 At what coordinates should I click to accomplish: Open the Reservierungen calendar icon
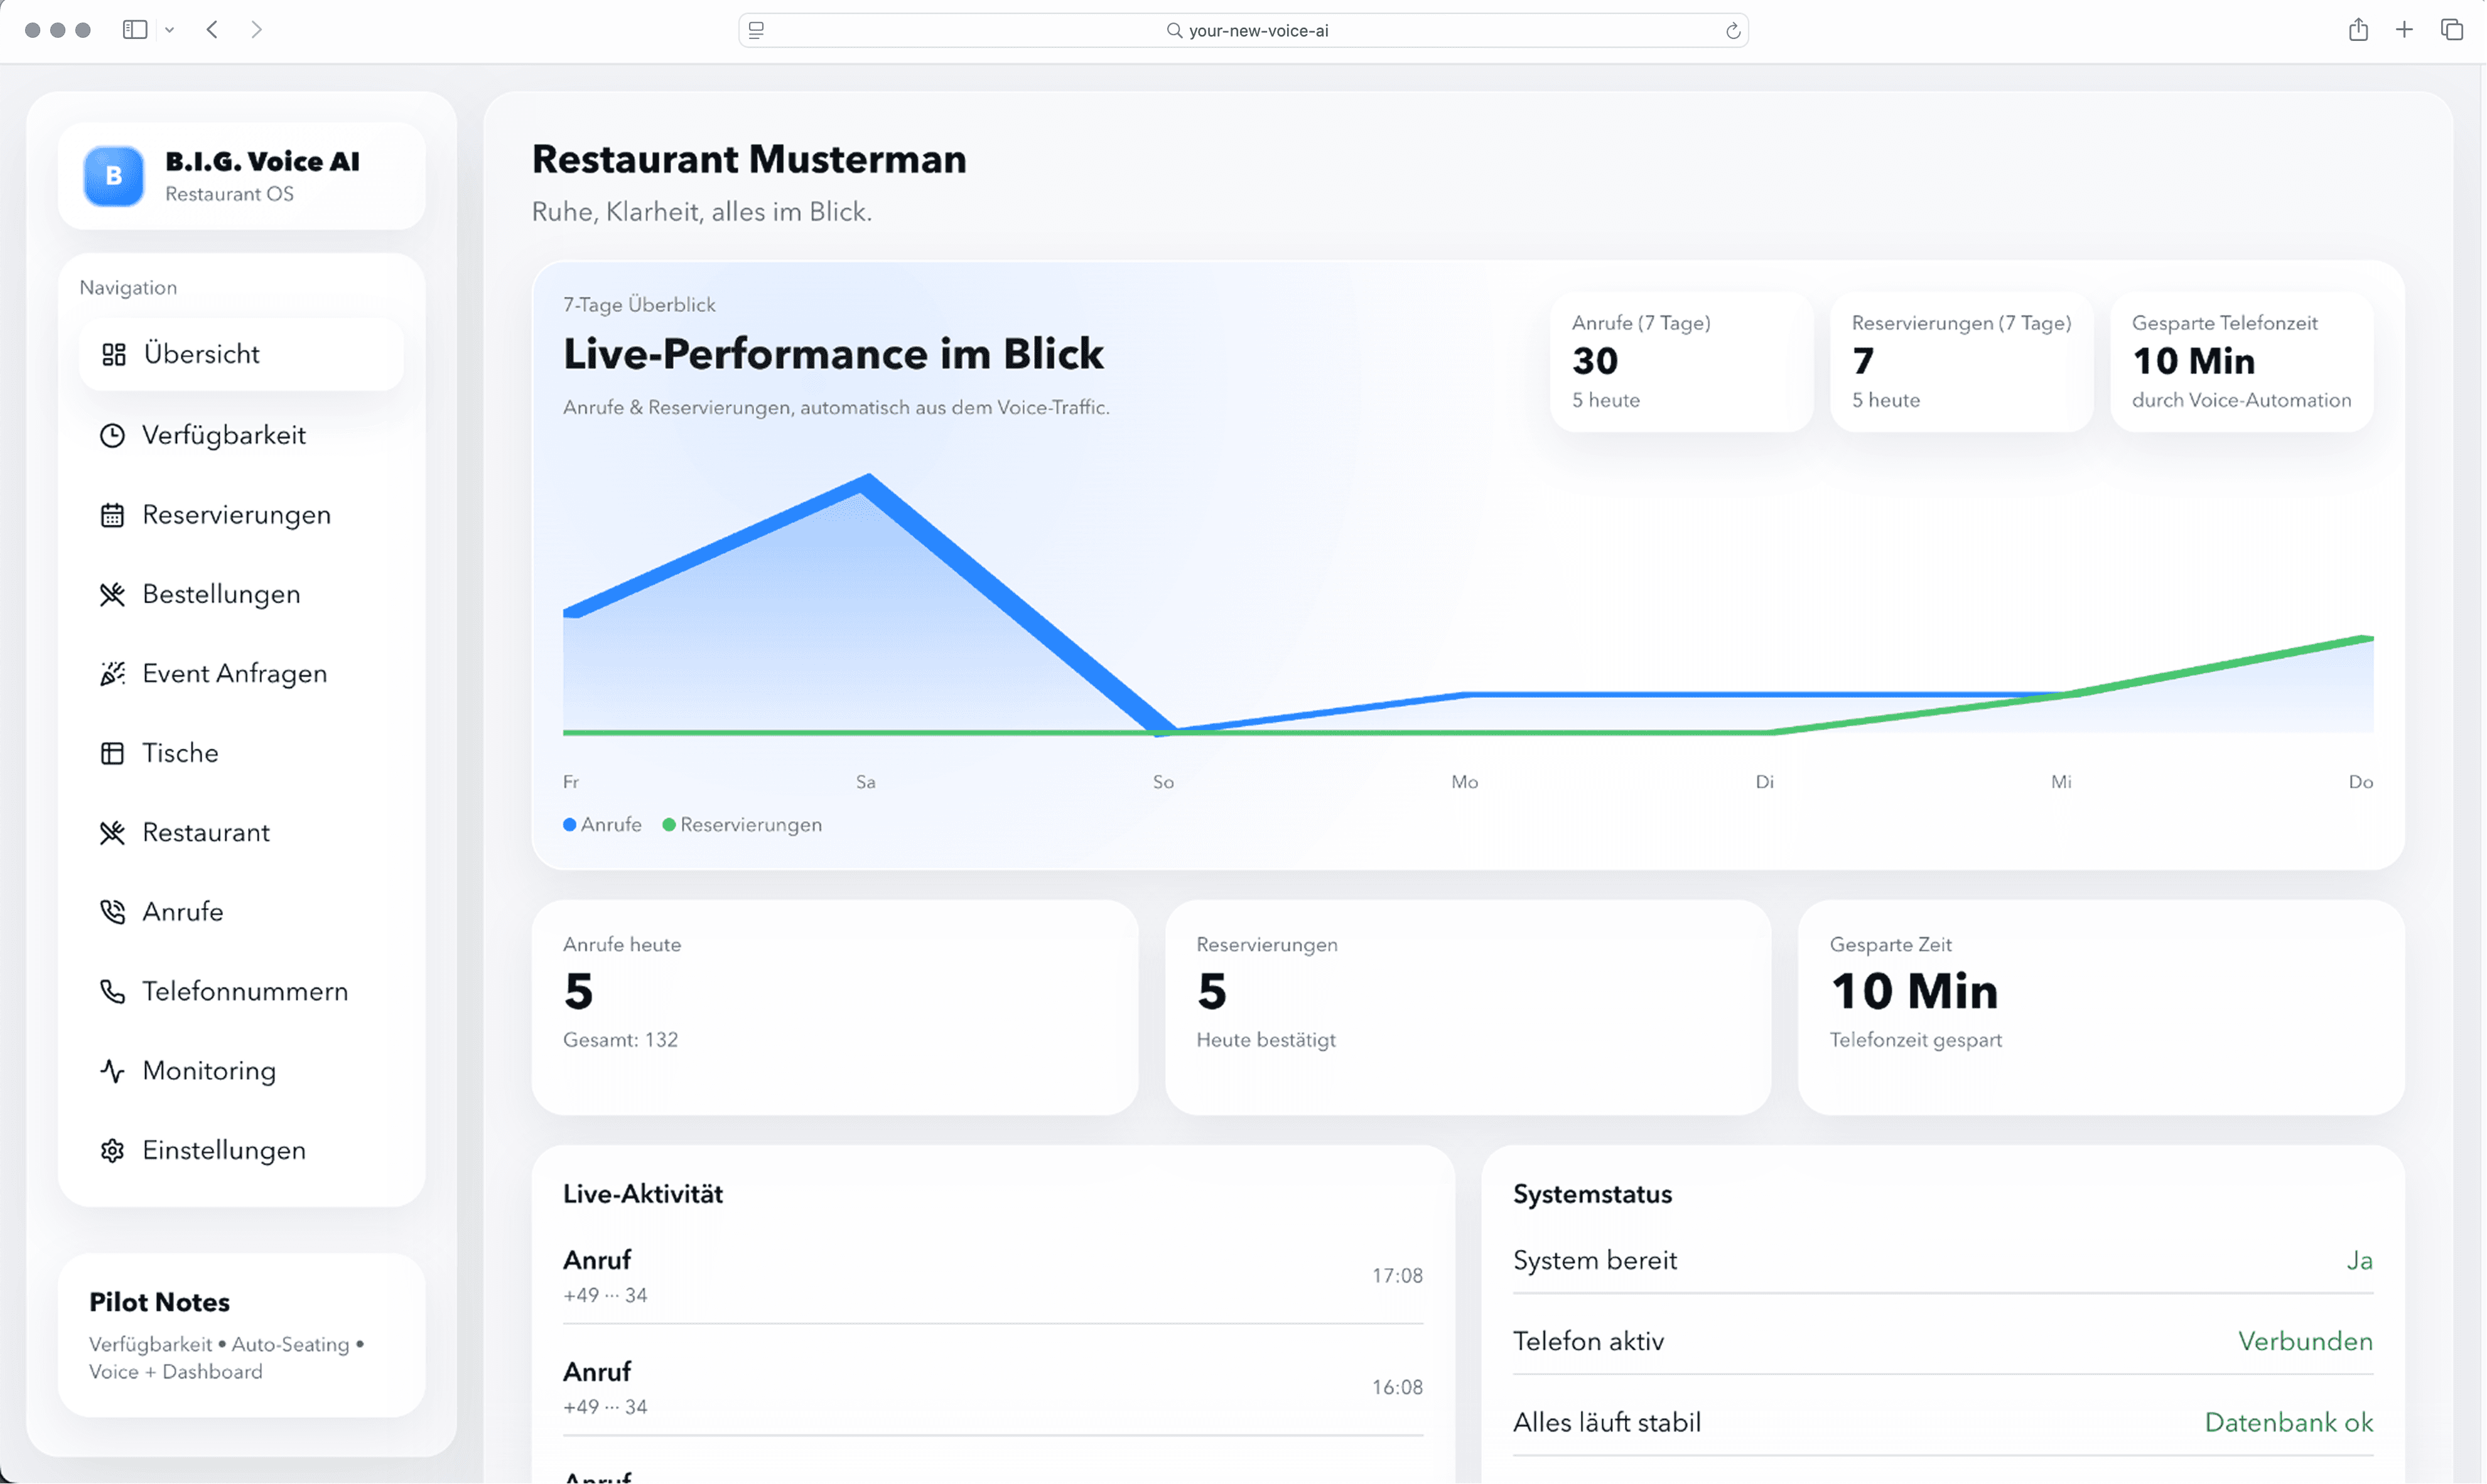113,514
